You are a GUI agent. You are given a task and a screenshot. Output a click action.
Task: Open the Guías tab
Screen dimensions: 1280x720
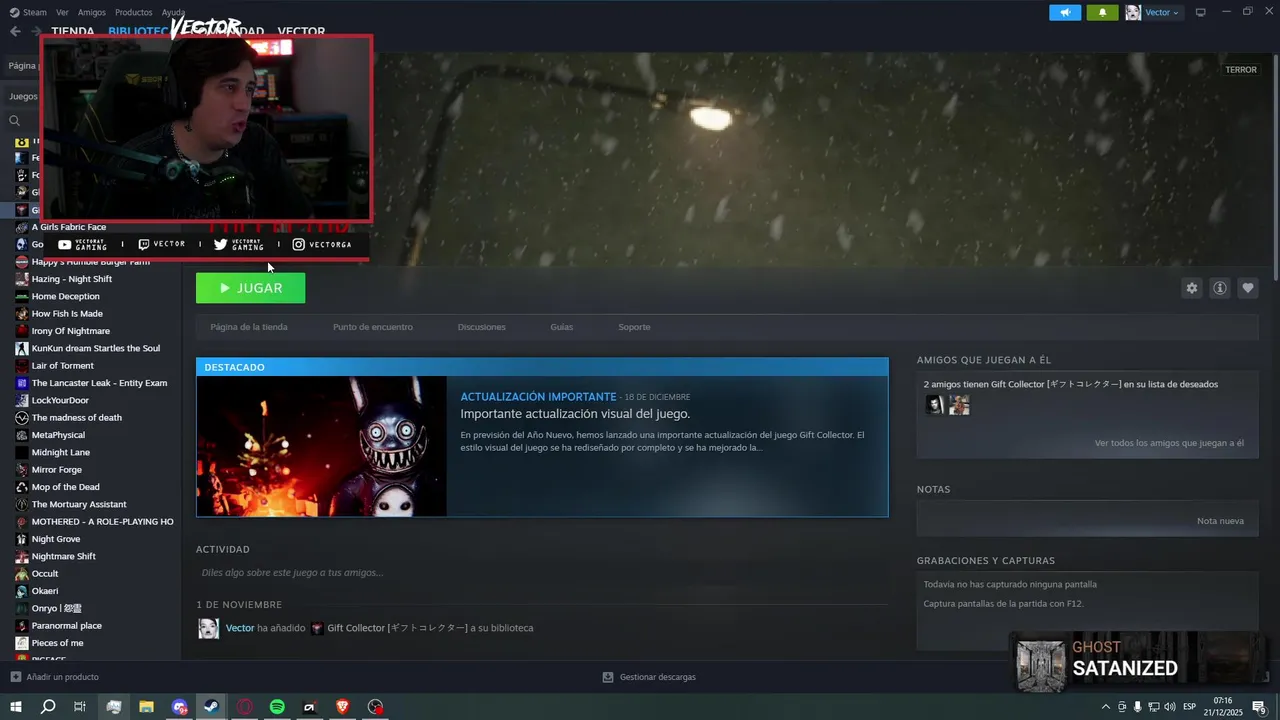pyautogui.click(x=562, y=327)
